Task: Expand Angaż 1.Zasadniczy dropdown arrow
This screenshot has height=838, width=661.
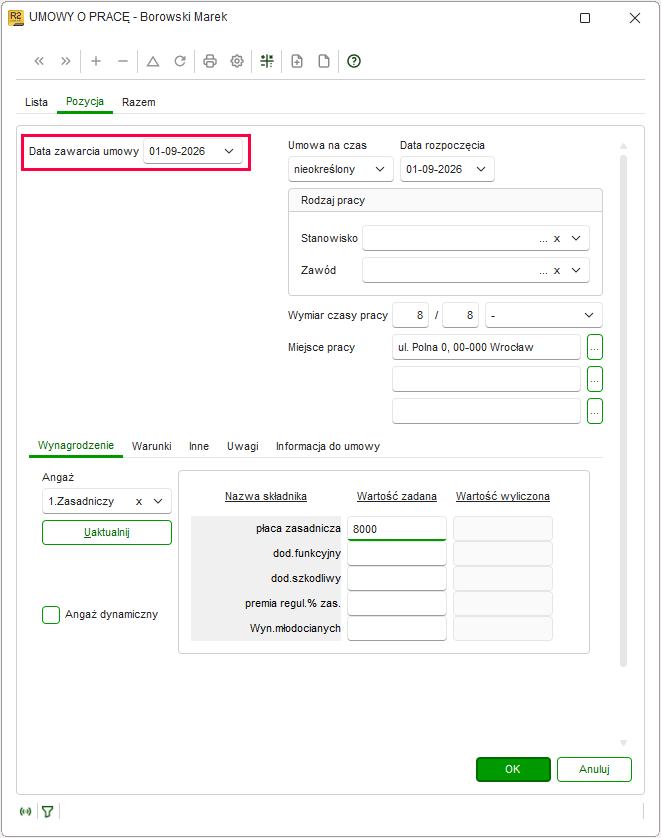Action: tap(158, 501)
